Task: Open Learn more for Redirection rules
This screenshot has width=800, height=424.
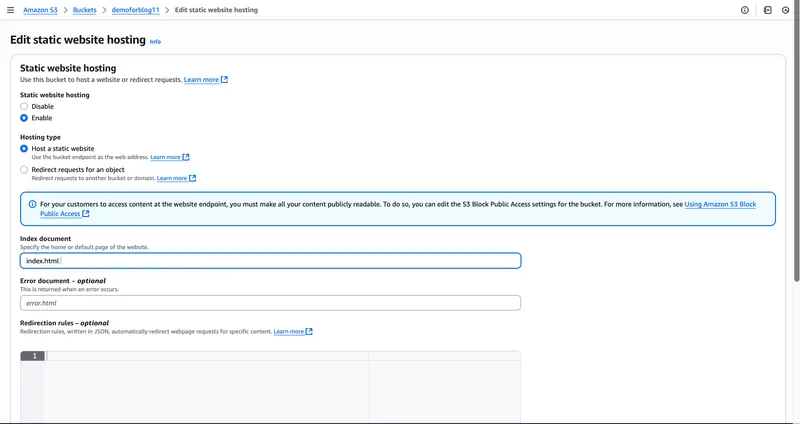Action: [x=289, y=332]
